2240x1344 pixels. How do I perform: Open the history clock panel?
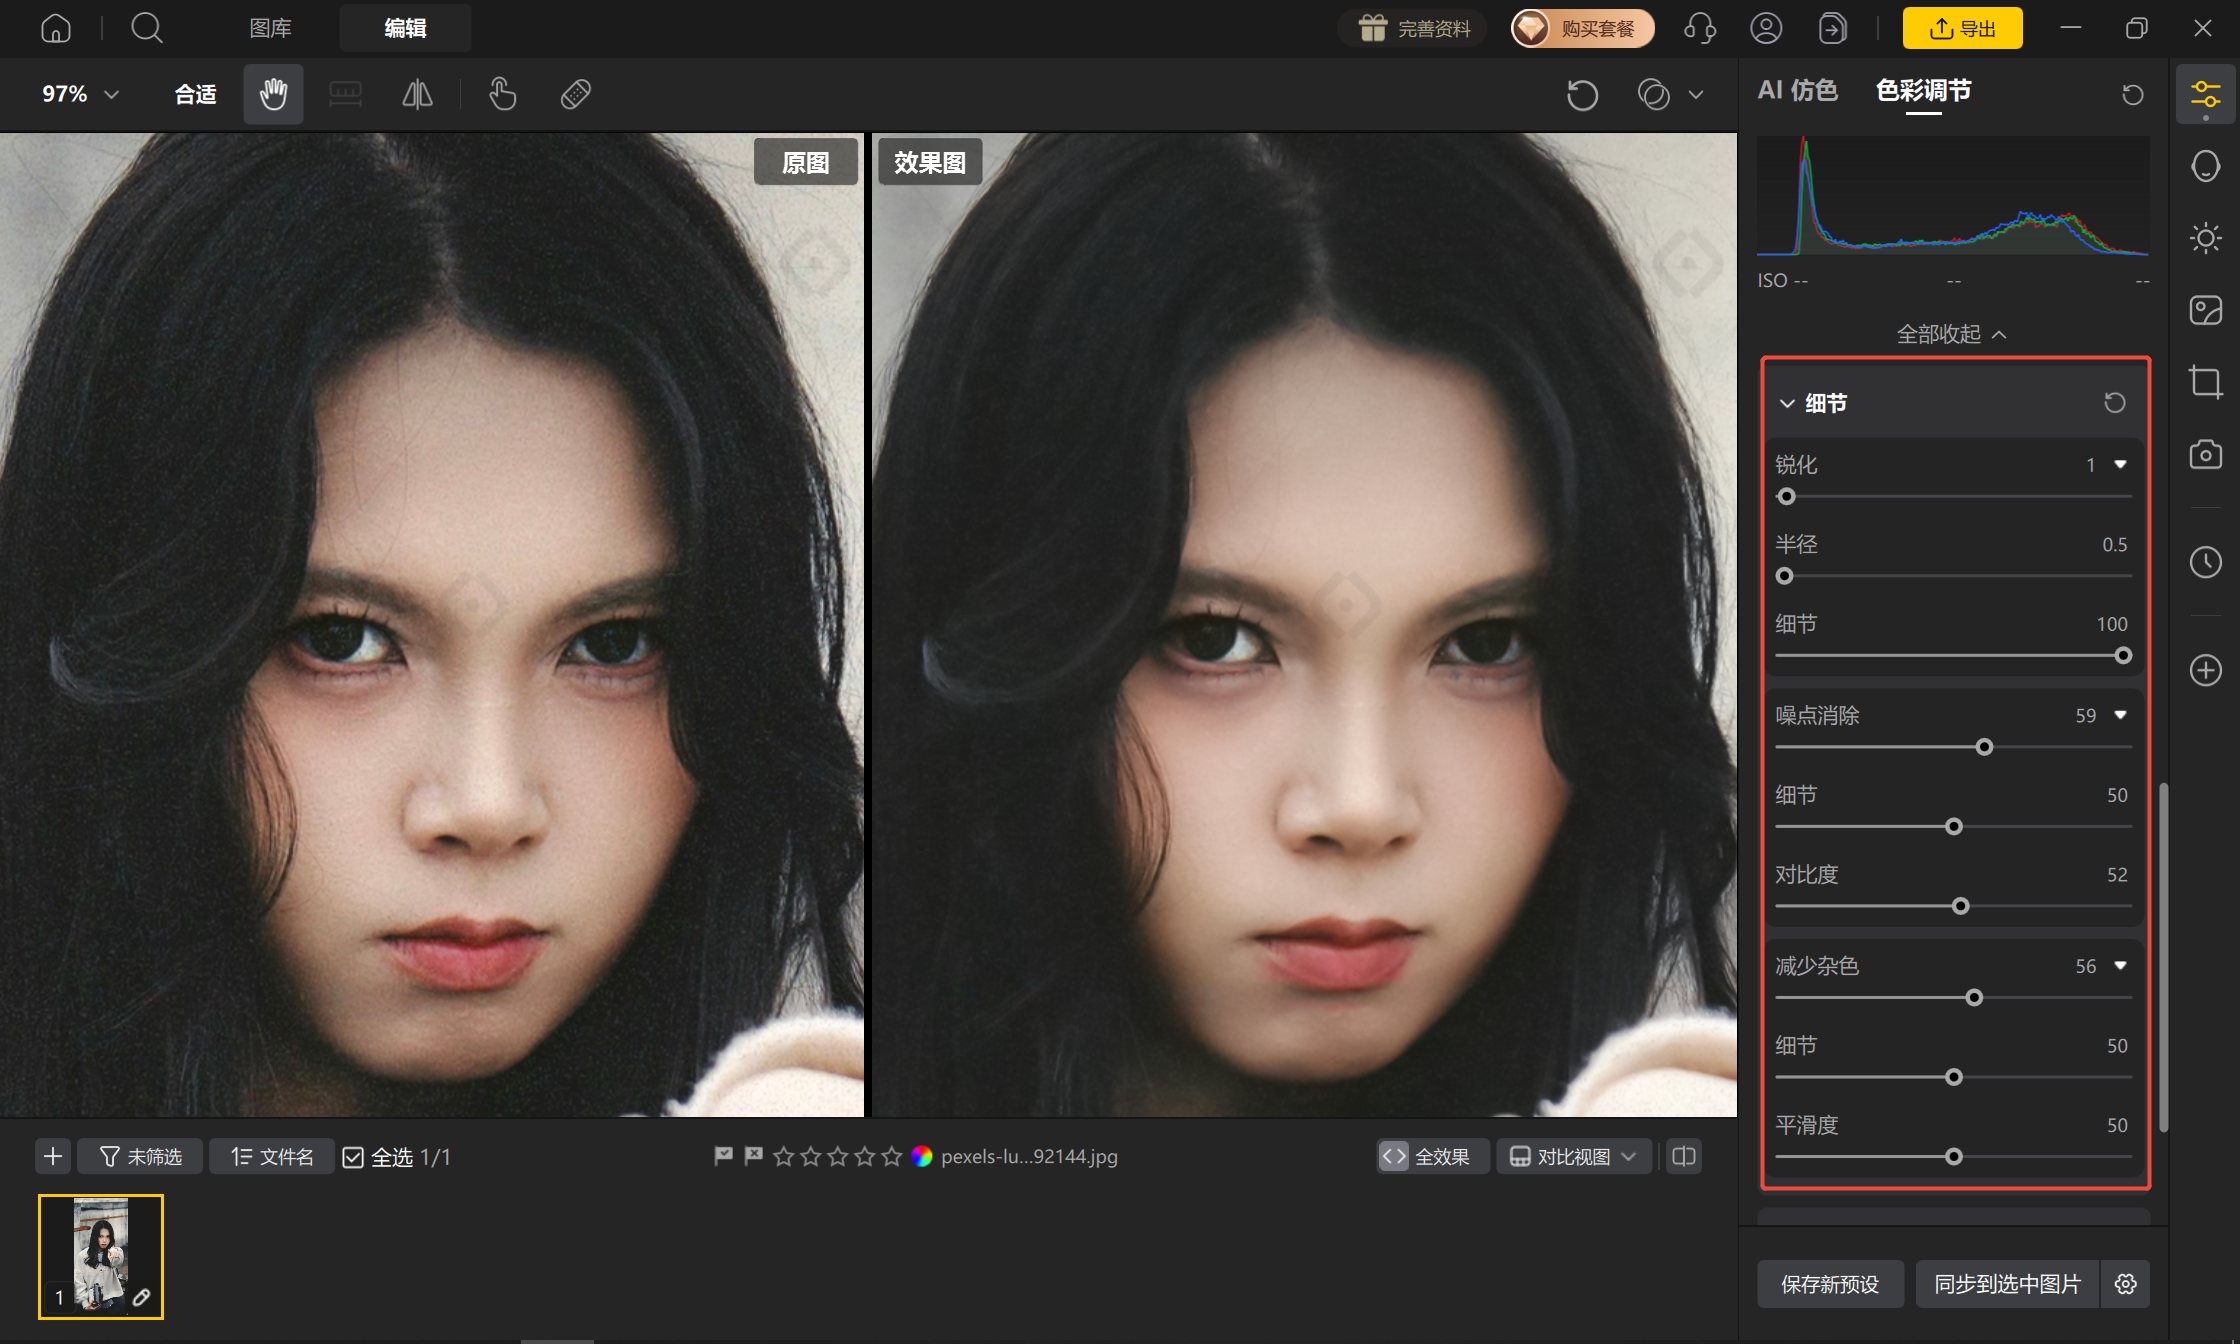[x=2205, y=562]
